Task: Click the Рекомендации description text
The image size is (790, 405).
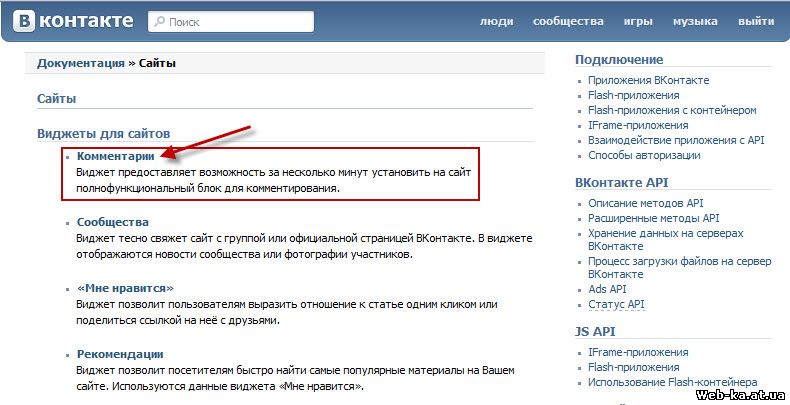Action: click(295, 378)
